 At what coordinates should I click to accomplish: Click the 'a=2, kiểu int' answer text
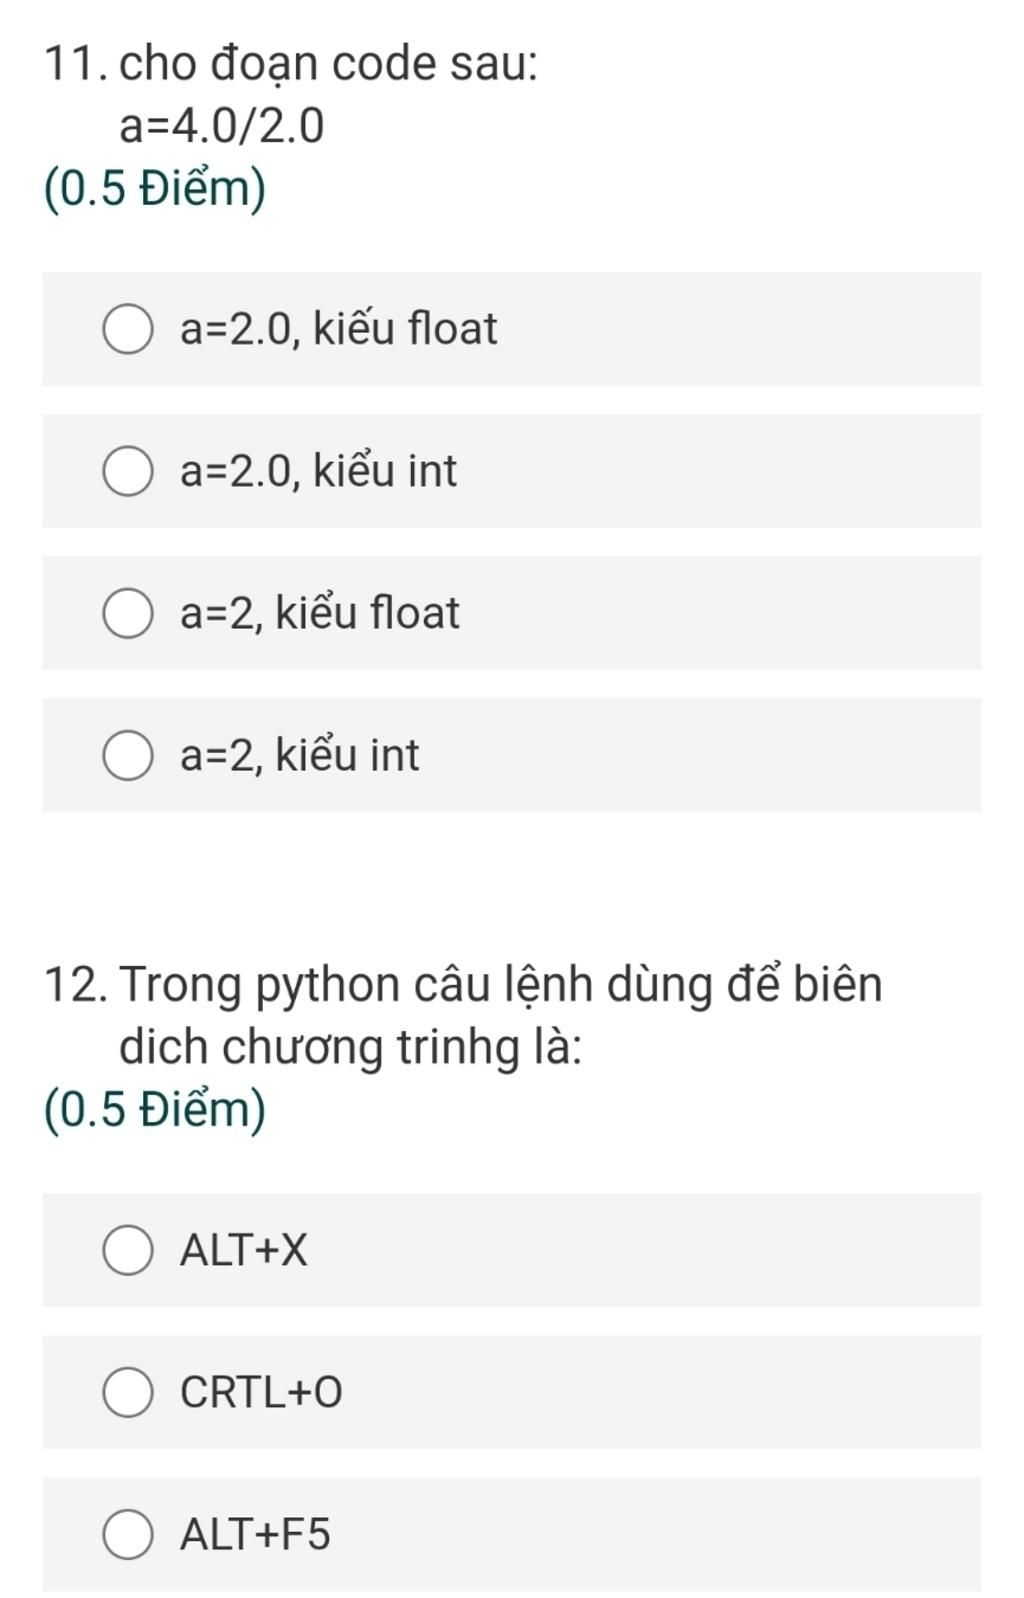pos(299,755)
